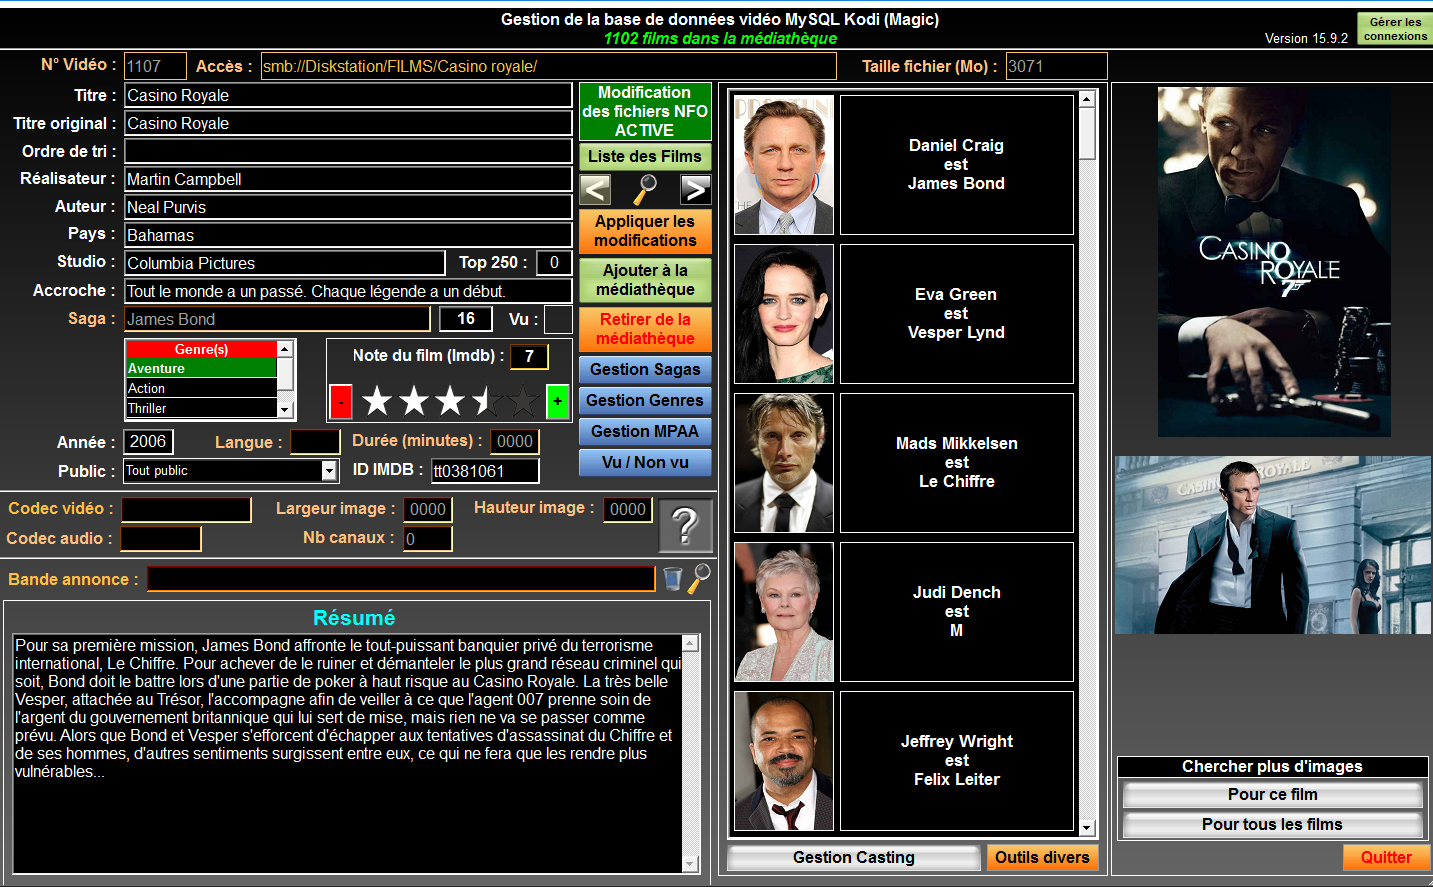
Task: Select Aventure genre in list
Action: 201,368
